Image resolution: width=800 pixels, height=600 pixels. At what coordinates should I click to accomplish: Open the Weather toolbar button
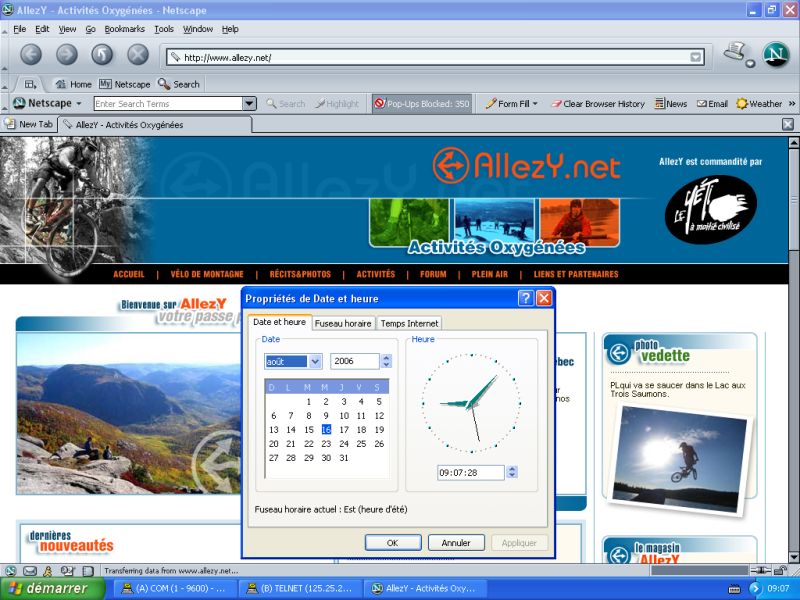coord(759,104)
